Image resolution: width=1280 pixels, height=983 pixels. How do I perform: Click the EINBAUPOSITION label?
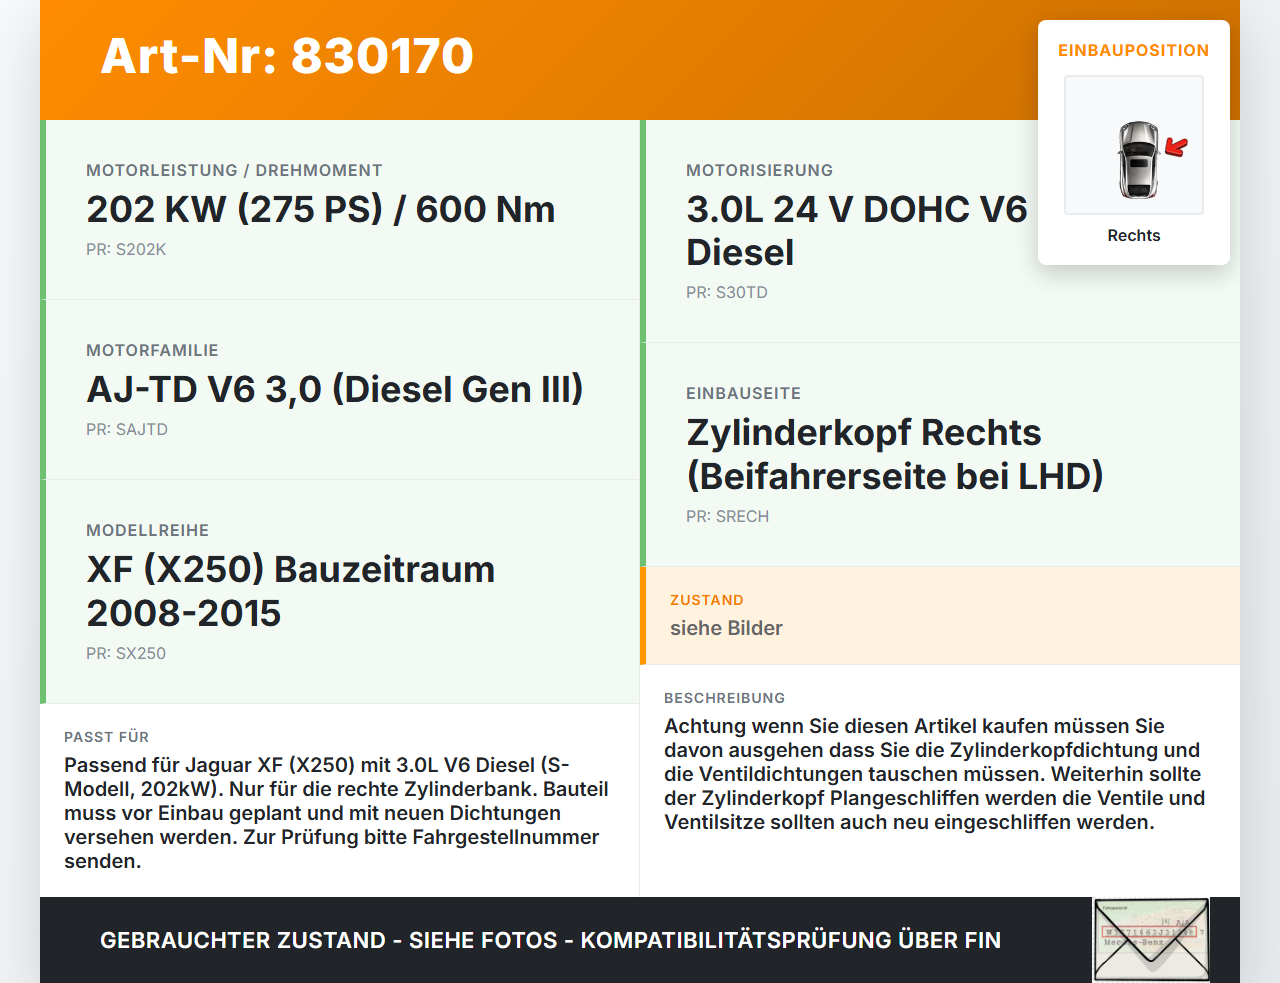1134,50
